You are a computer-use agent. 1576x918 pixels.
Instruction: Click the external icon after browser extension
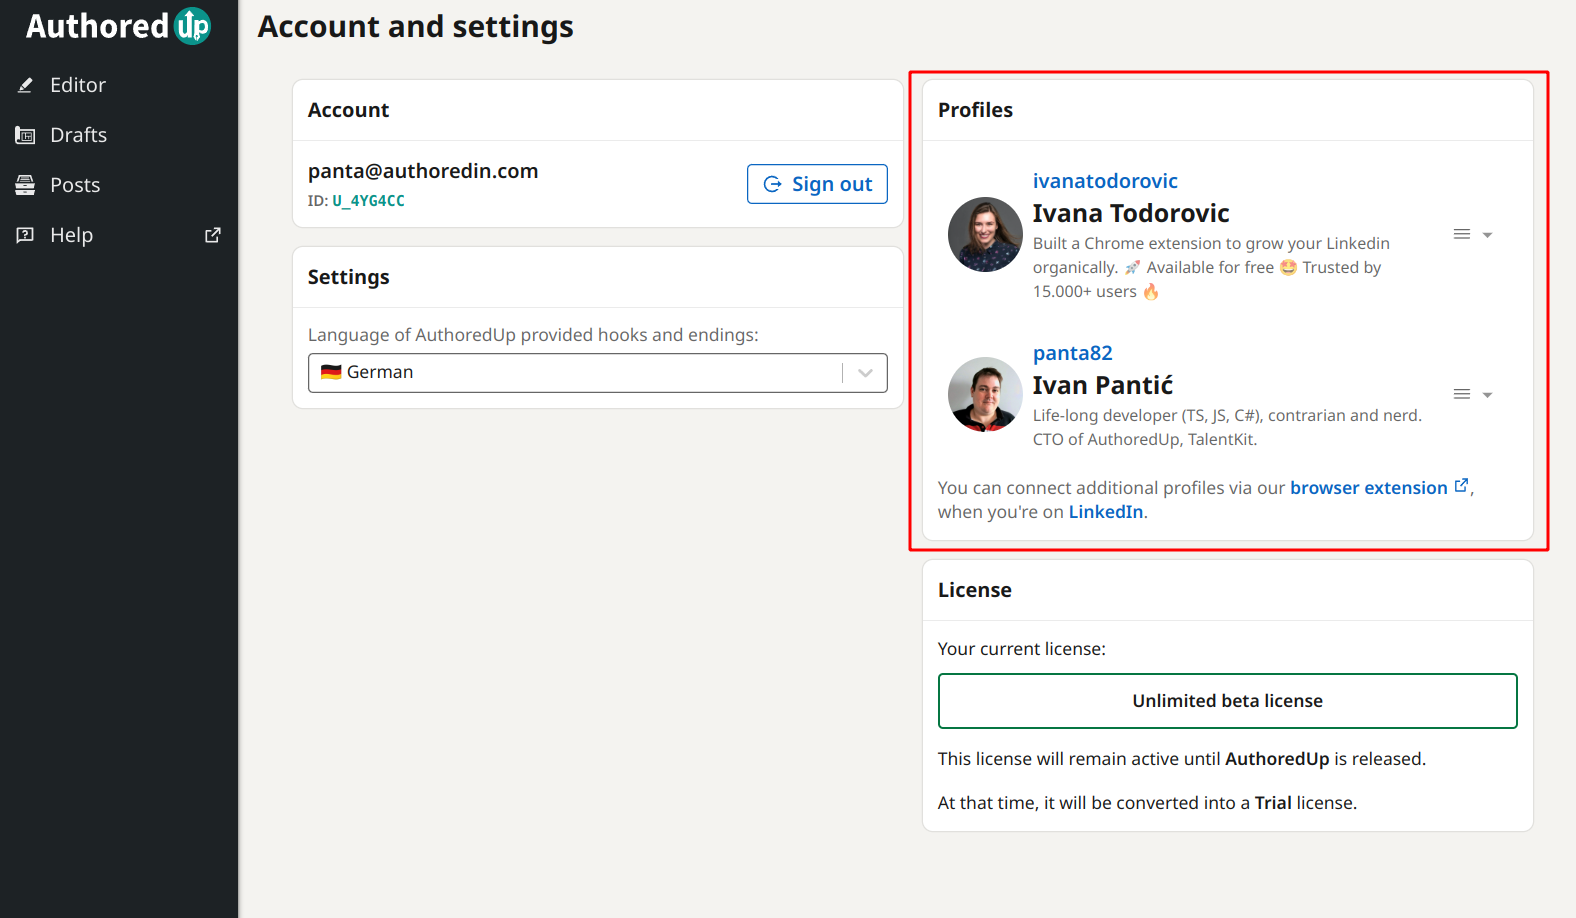[x=1461, y=485]
